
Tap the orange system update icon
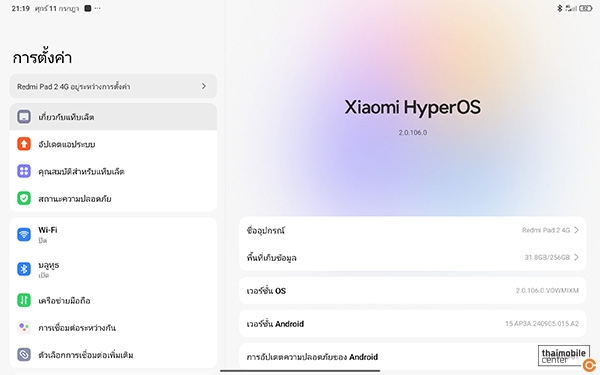pyautogui.click(x=24, y=144)
